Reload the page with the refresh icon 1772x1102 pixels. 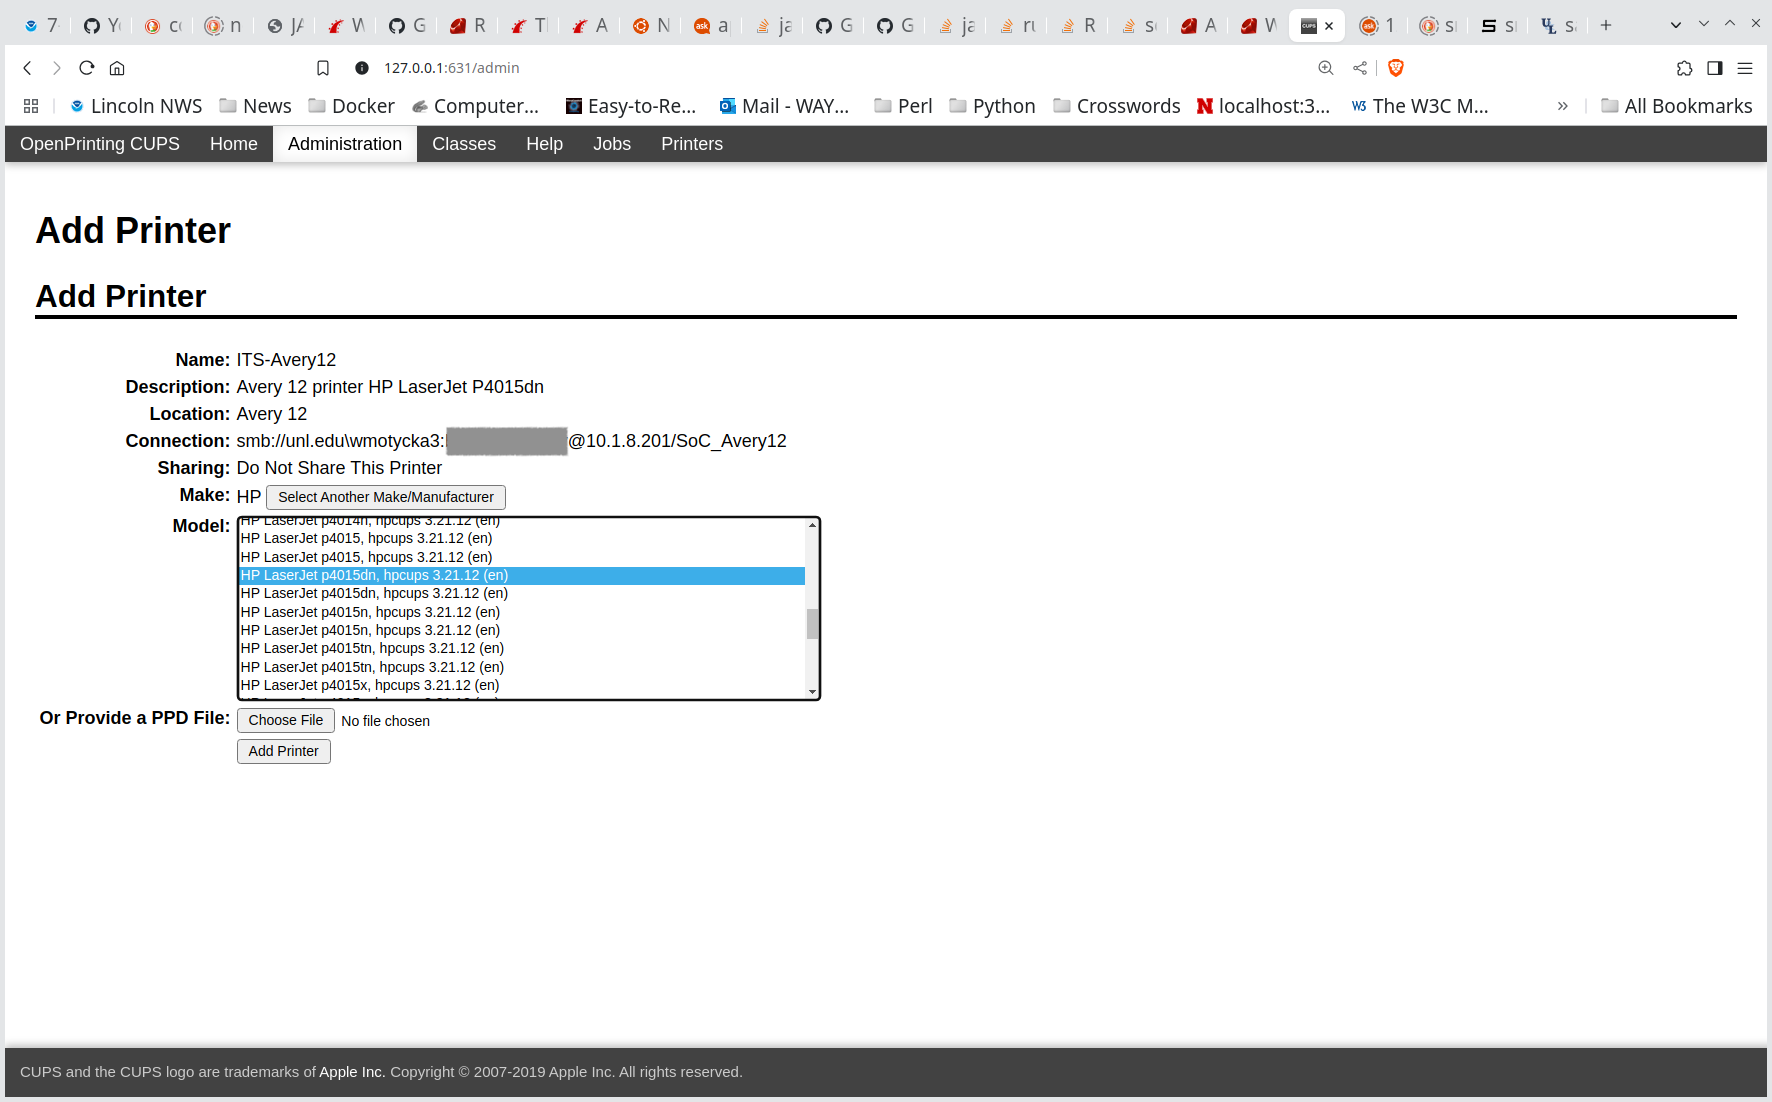87,68
